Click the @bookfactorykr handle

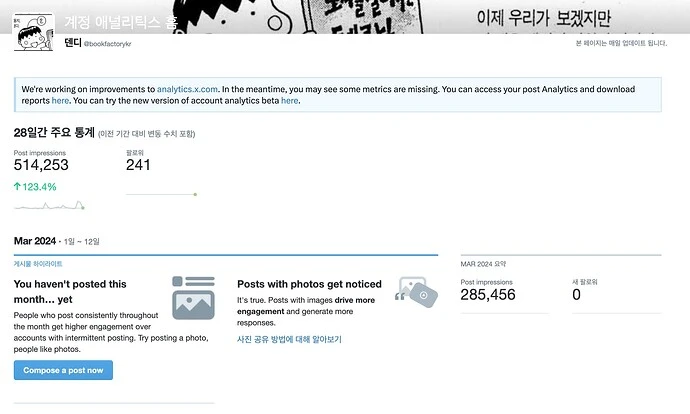[x=107, y=44]
